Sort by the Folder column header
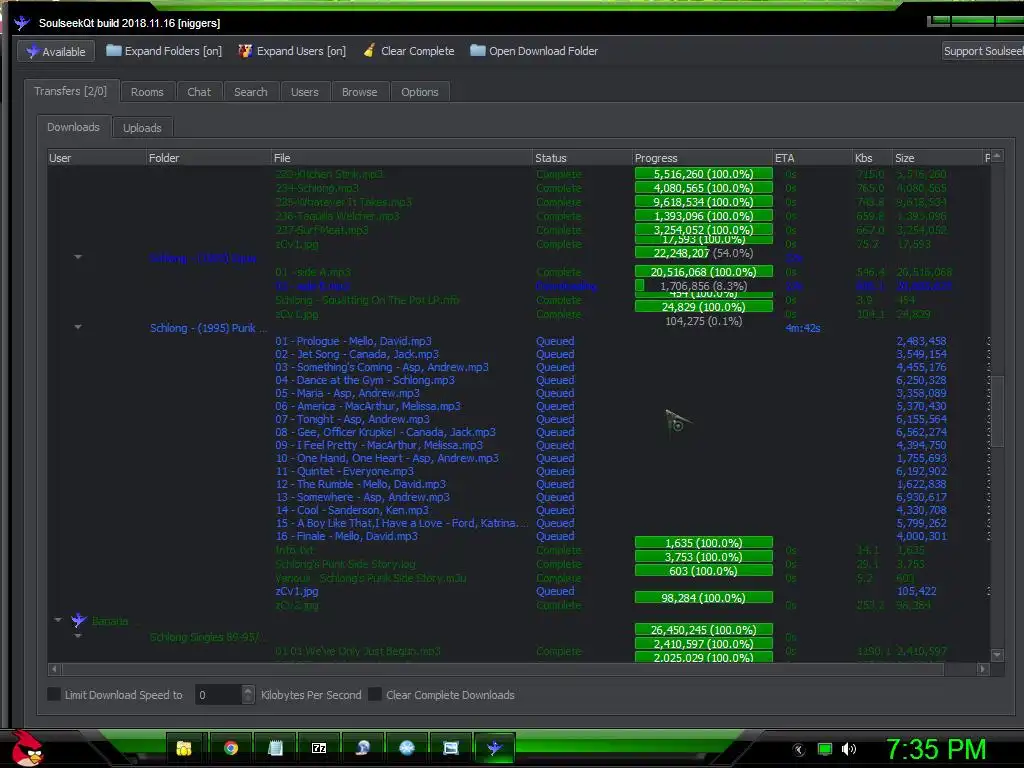The width and height of the screenshot is (1024, 768). coord(209,158)
